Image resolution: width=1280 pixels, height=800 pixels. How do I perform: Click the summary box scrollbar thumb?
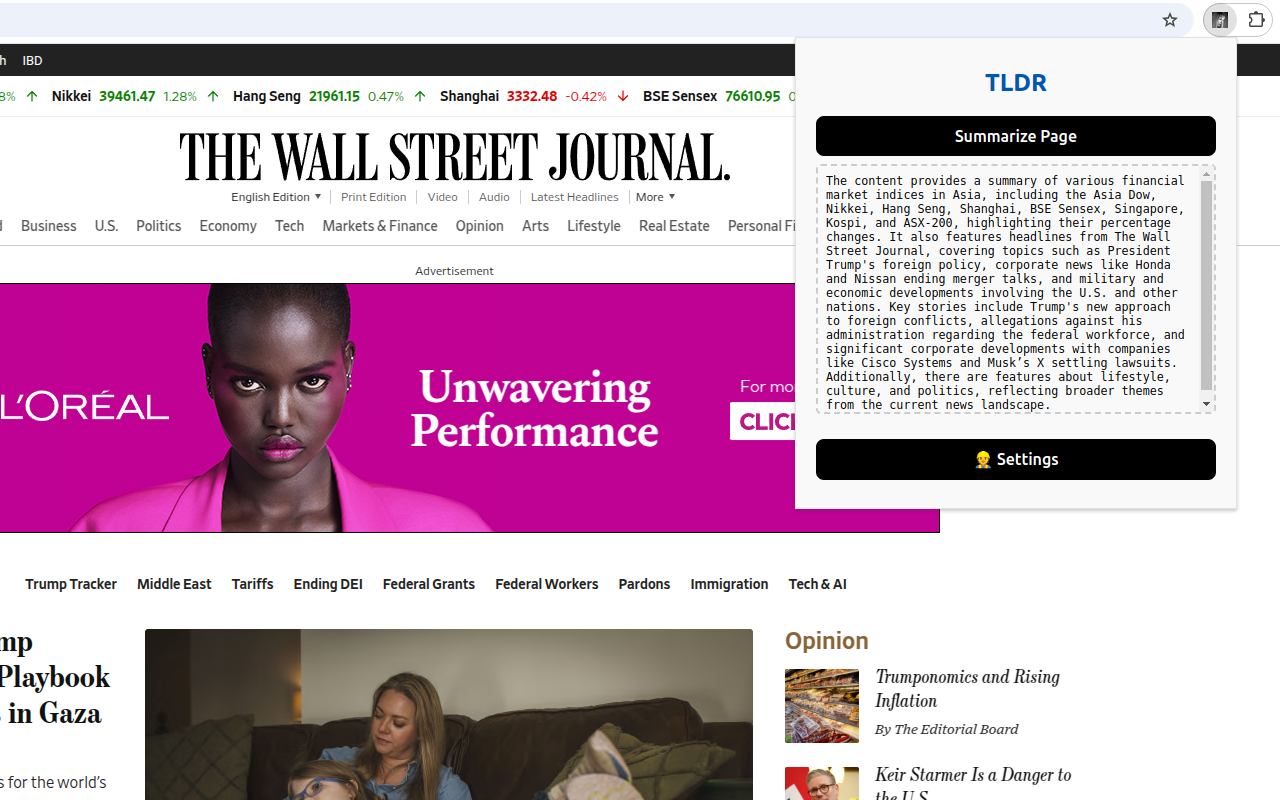coord(1207,285)
